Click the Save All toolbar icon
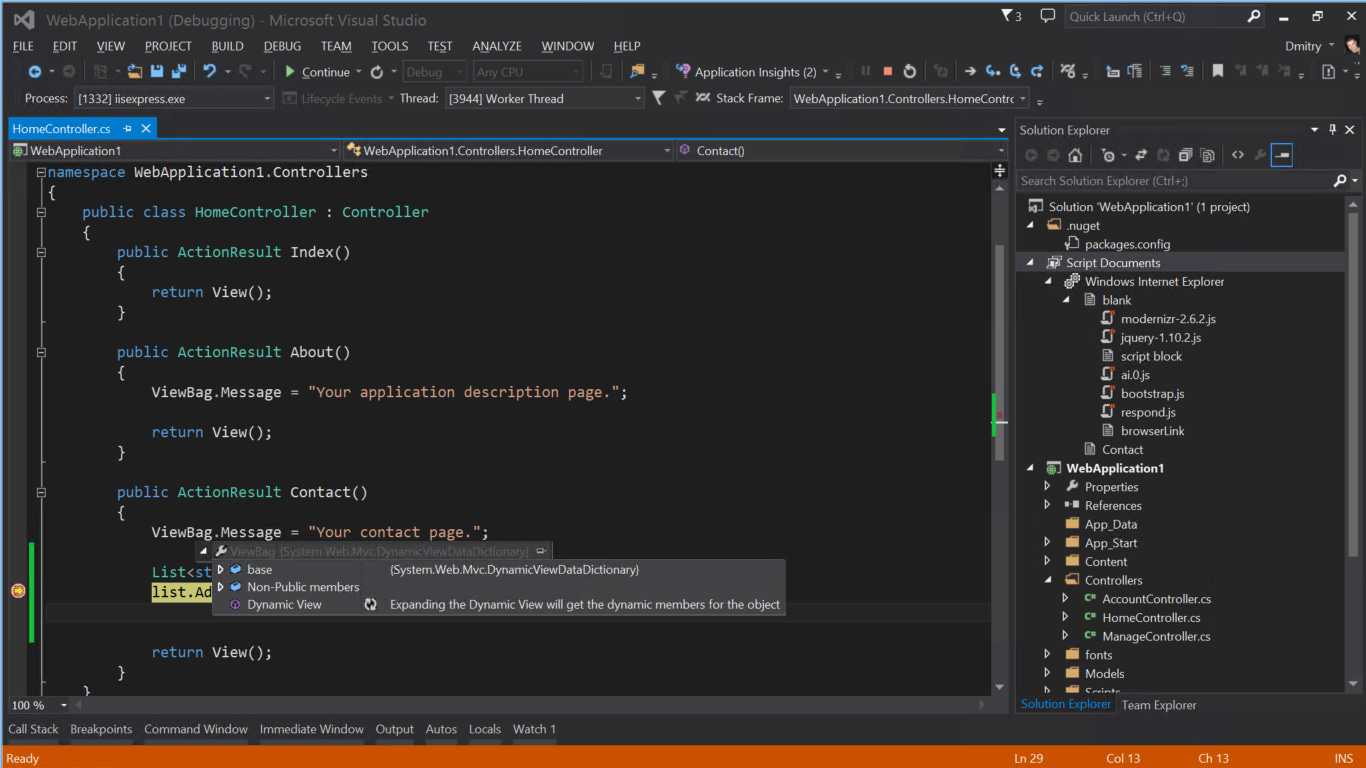 [x=179, y=72]
